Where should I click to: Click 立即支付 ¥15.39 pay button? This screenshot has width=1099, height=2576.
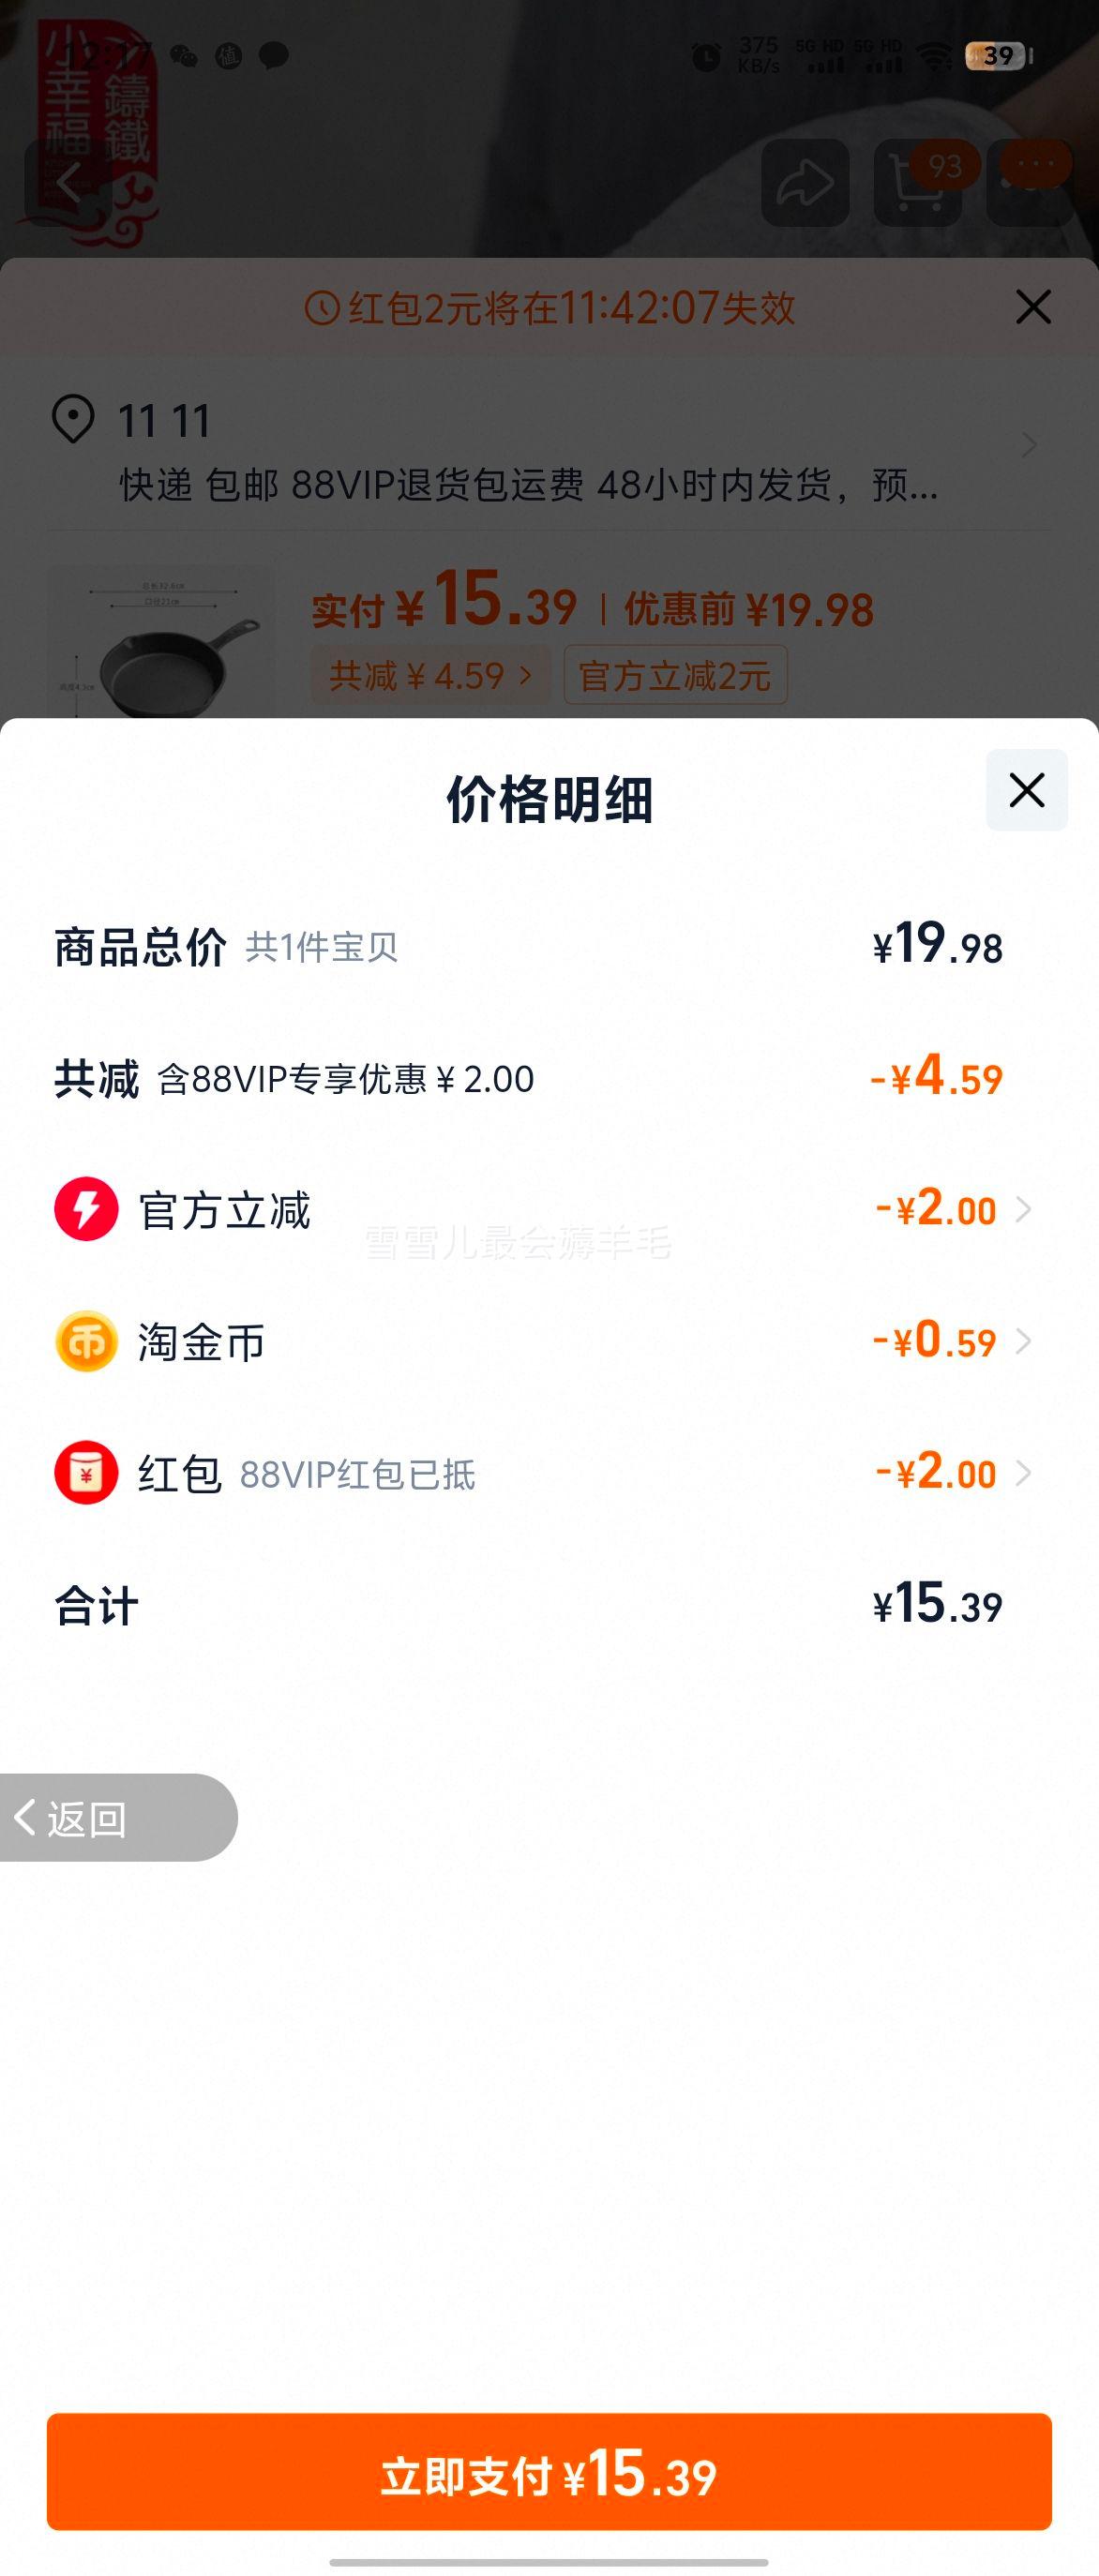(x=549, y=2471)
